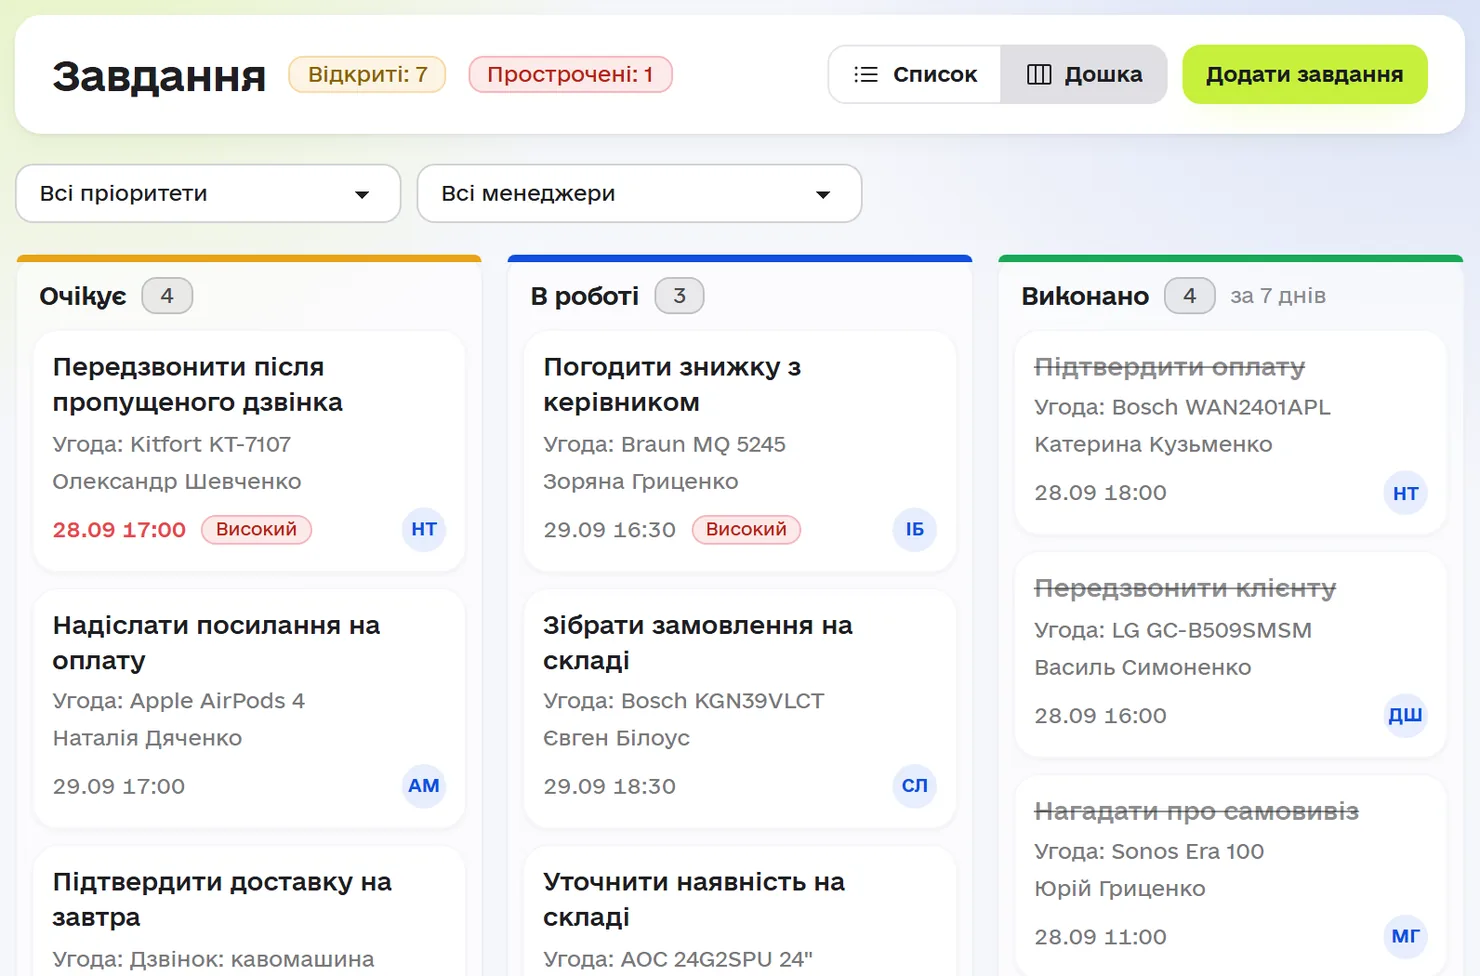This screenshot has width=1480, height=976.
Task: Open task Уточнити наявність на складі
Action: click(x=694, y=900)
